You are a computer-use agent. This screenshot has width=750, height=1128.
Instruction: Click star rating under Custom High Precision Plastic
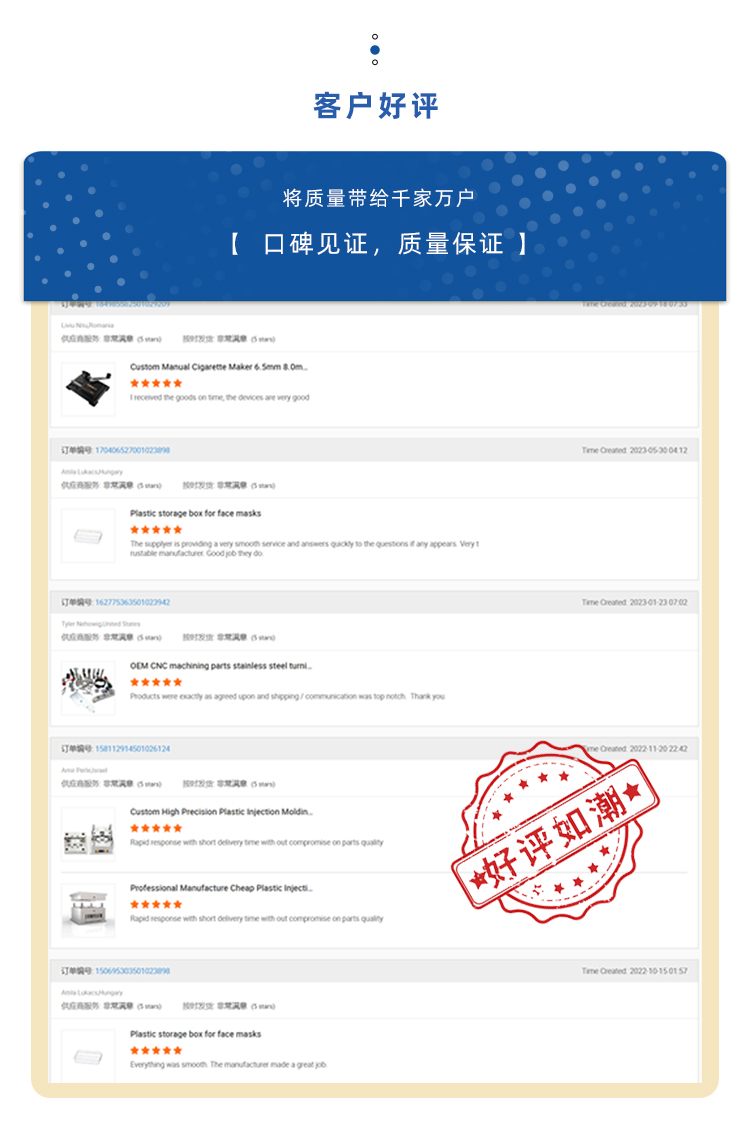(x=156, y=829)
